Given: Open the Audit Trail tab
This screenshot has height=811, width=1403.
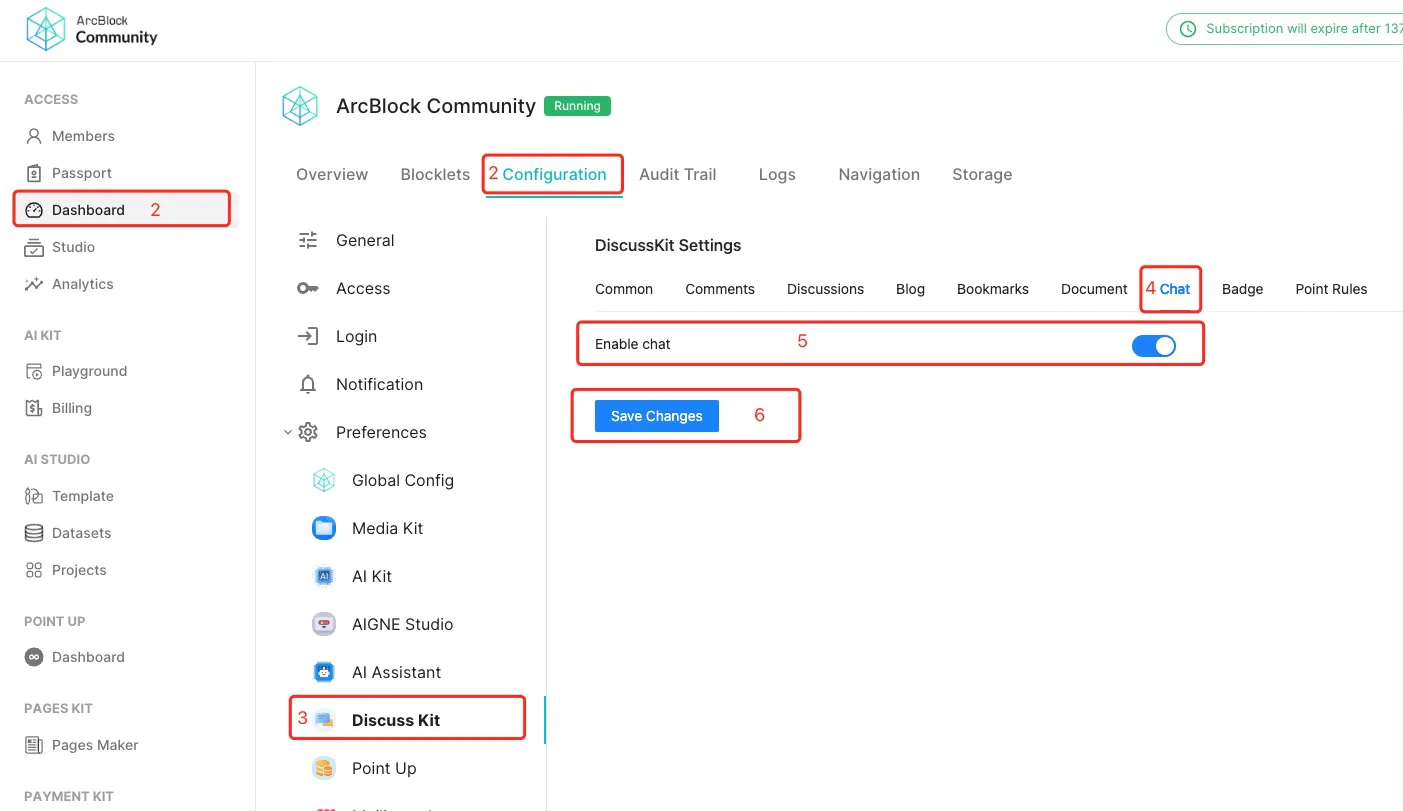Looking at the screenshot, I should coord(678,174).
